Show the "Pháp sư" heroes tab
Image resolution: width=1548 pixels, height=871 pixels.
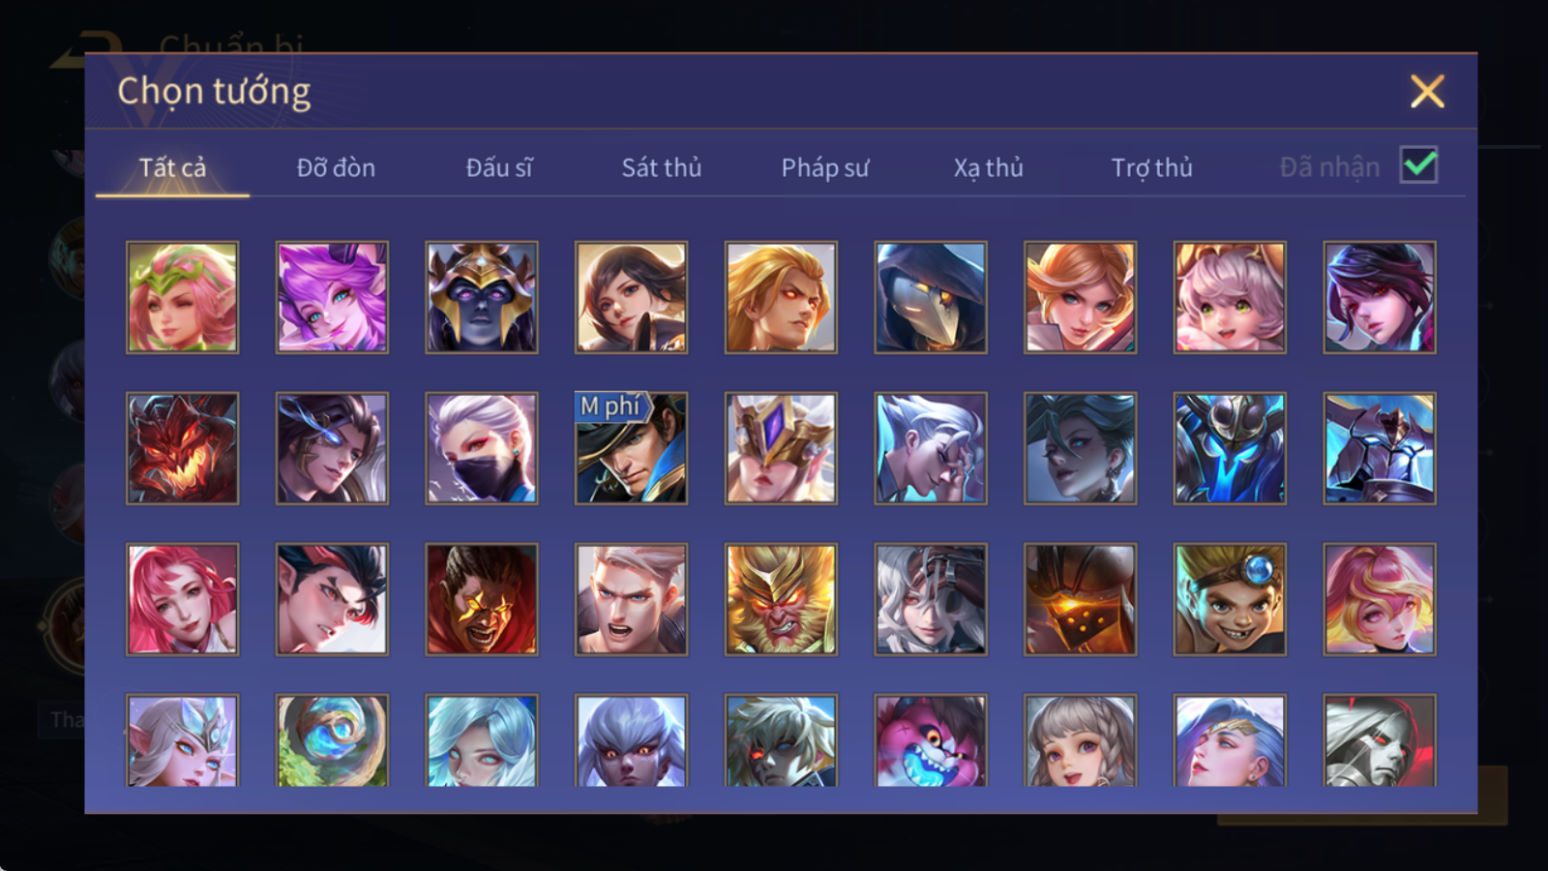point(825,167)
